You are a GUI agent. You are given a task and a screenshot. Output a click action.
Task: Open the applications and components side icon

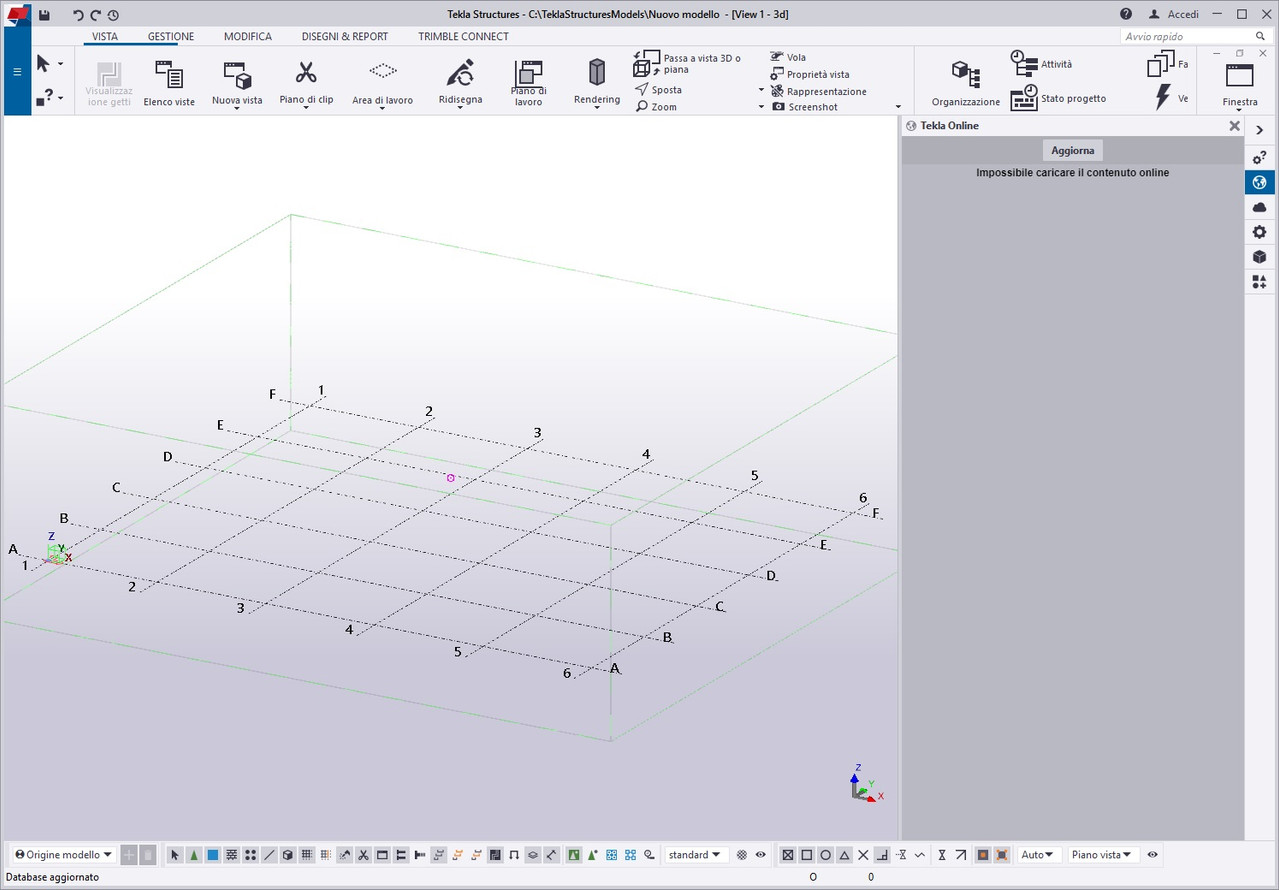click(x=1260, y=282)
